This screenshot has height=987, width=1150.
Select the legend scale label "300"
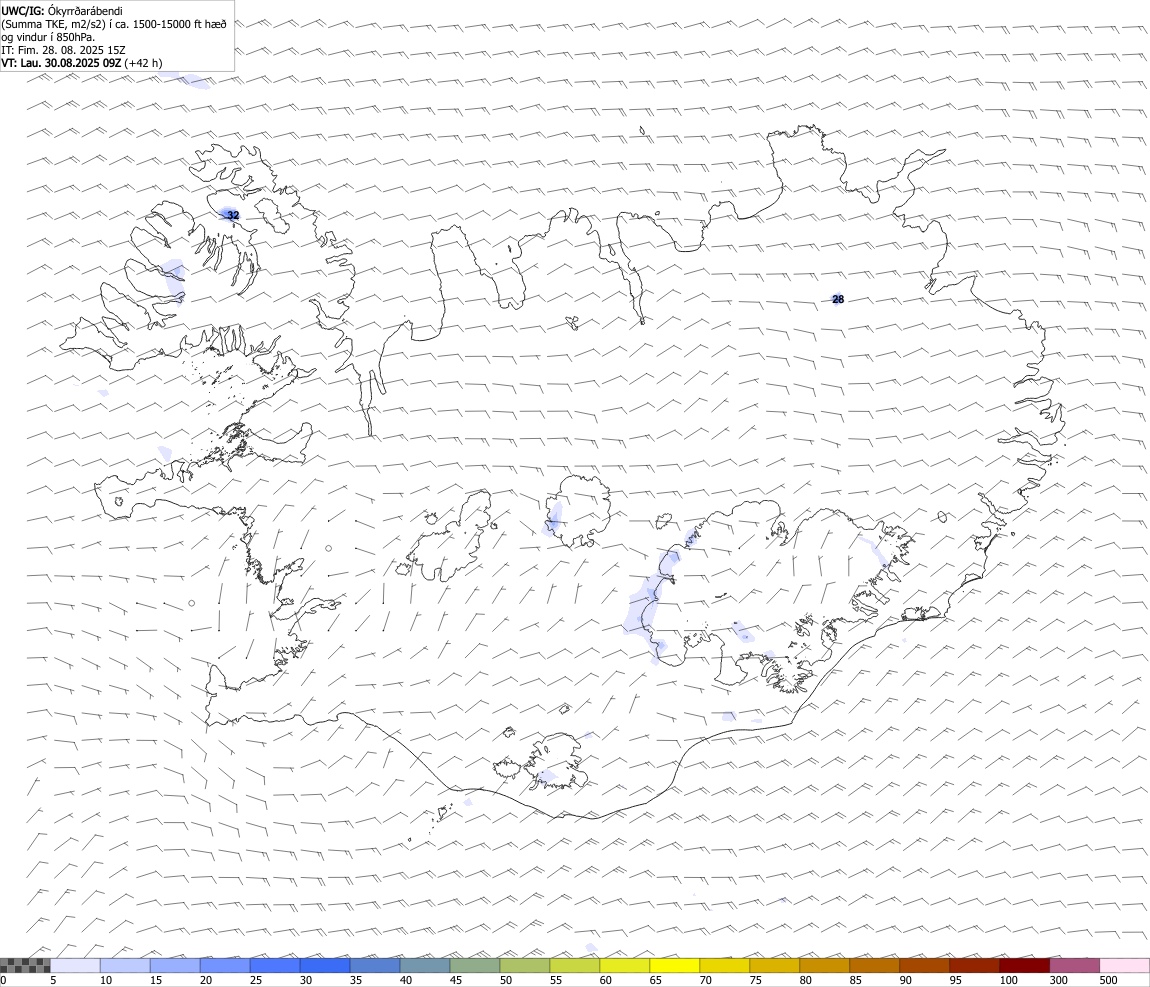point(1058,980)
